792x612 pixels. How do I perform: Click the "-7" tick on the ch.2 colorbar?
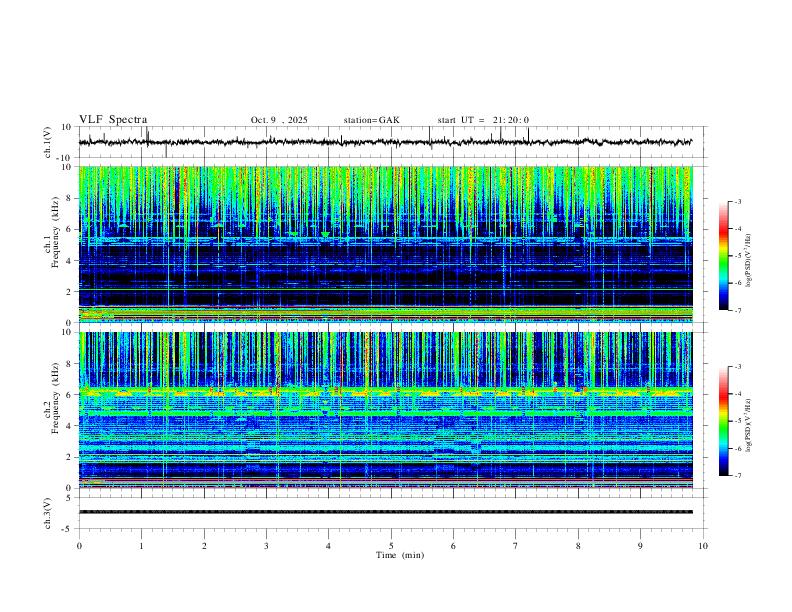click(x=738, y=475)
